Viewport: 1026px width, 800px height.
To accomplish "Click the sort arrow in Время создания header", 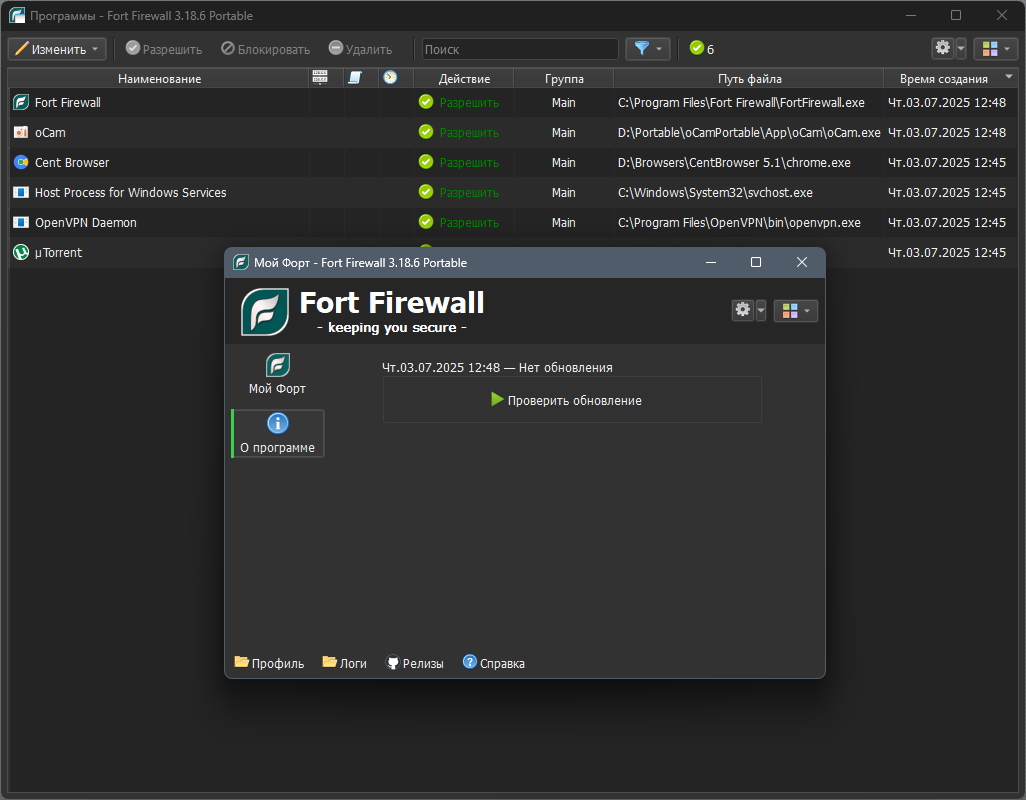I will click(1009, 77).
